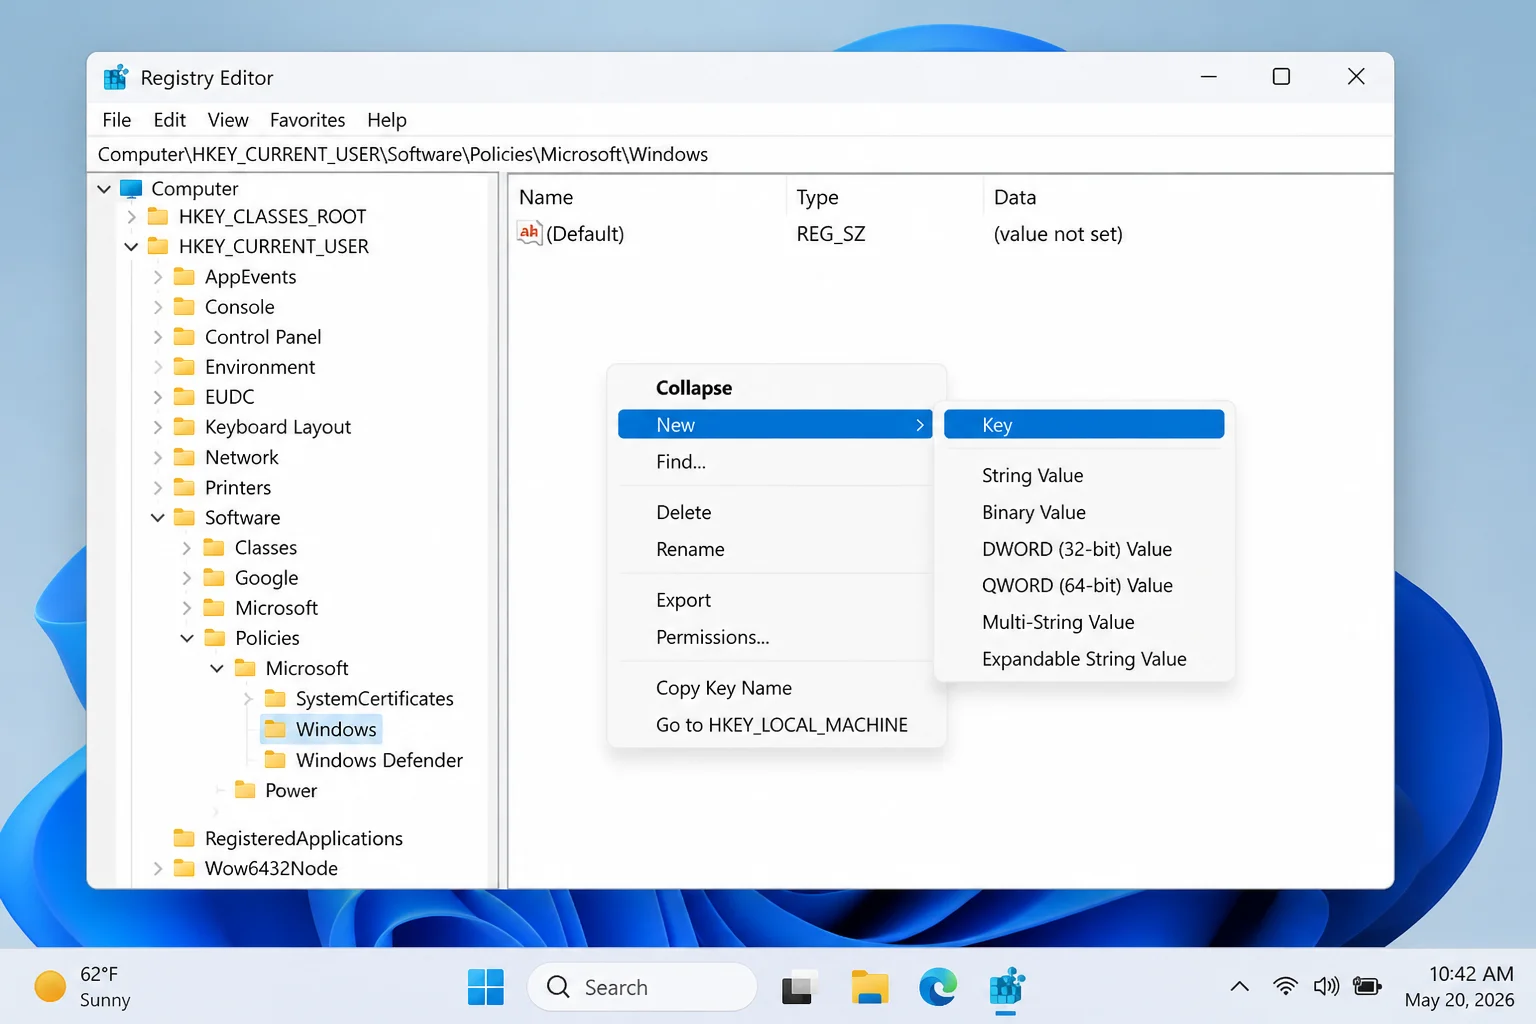
Task: Choose Key in the New submenu
Action: coord(1084,424)
